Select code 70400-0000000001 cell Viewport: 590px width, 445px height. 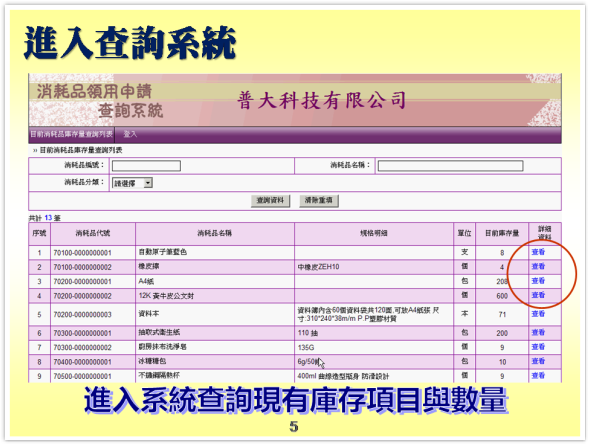point(93,362)
